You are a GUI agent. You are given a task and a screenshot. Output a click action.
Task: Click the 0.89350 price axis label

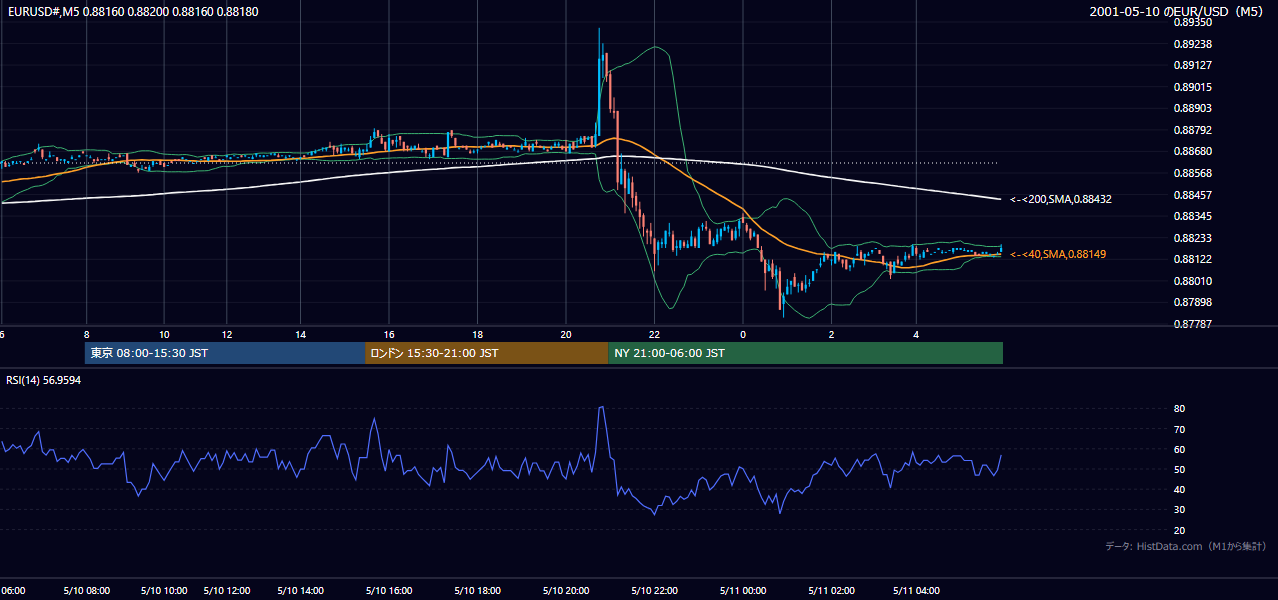(1192, 22)
